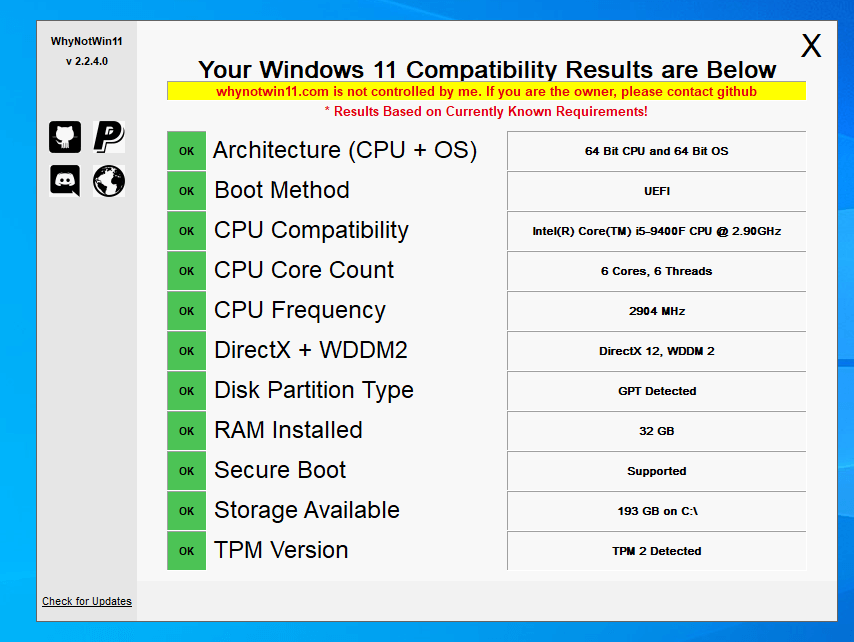Screen dimensions: 854x642
Task: Close the WhyNotWin11 window with X
Action: click(811, 46)
